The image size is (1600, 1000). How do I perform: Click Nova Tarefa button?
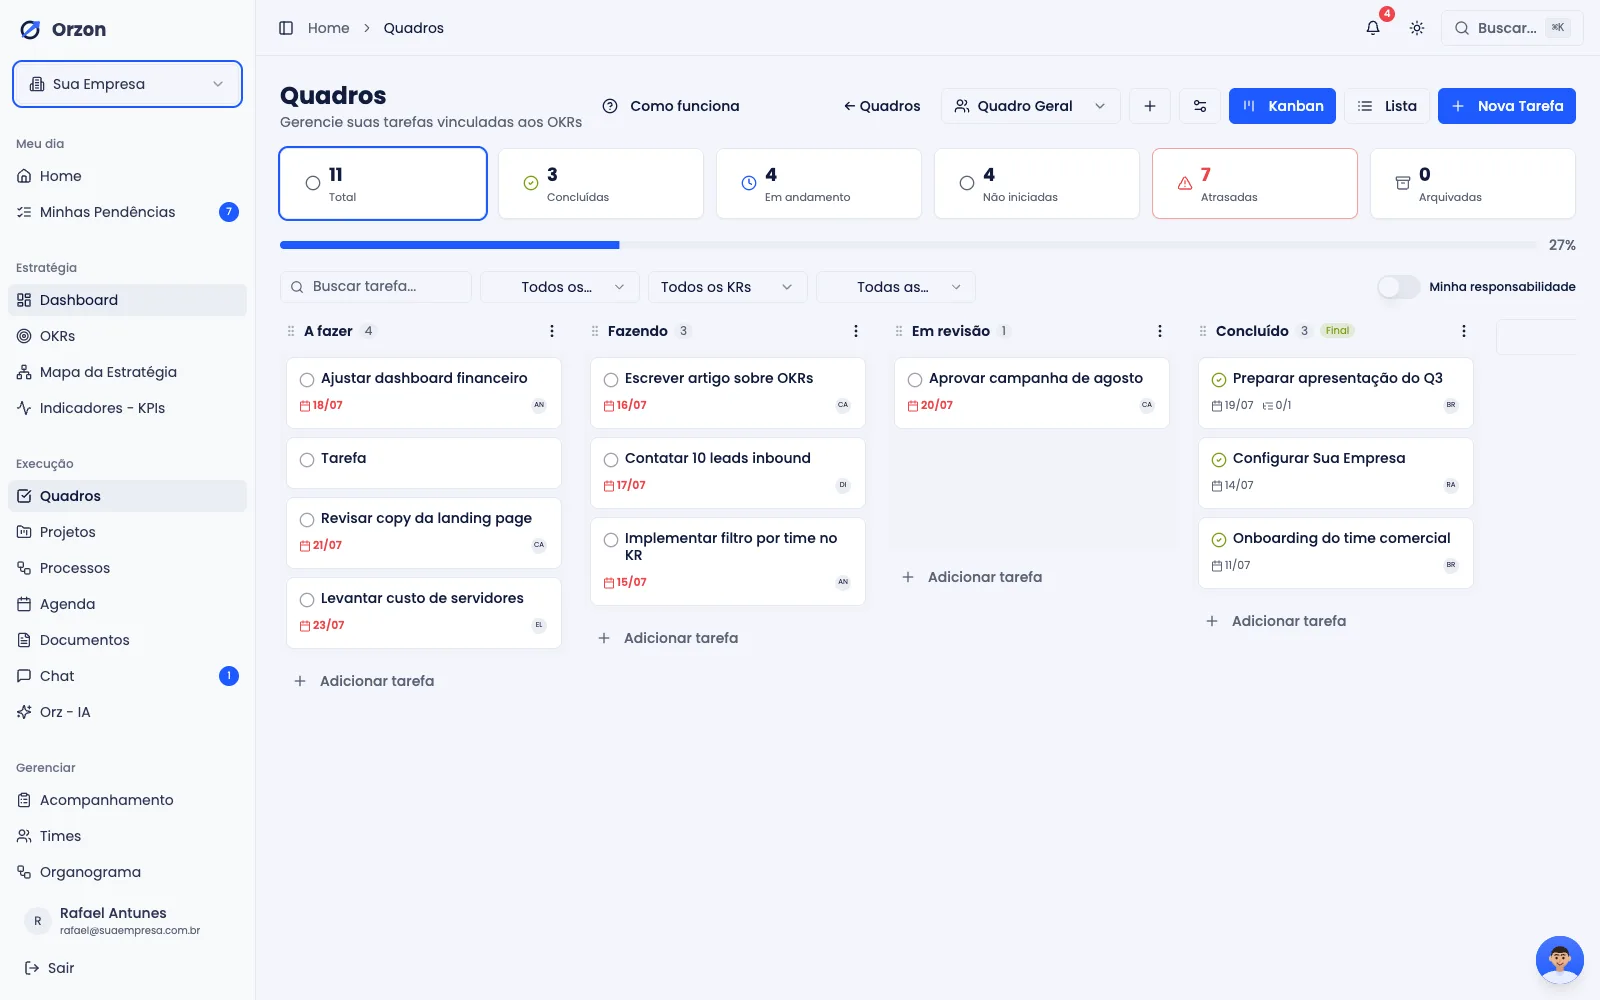tap(1507, 106)
